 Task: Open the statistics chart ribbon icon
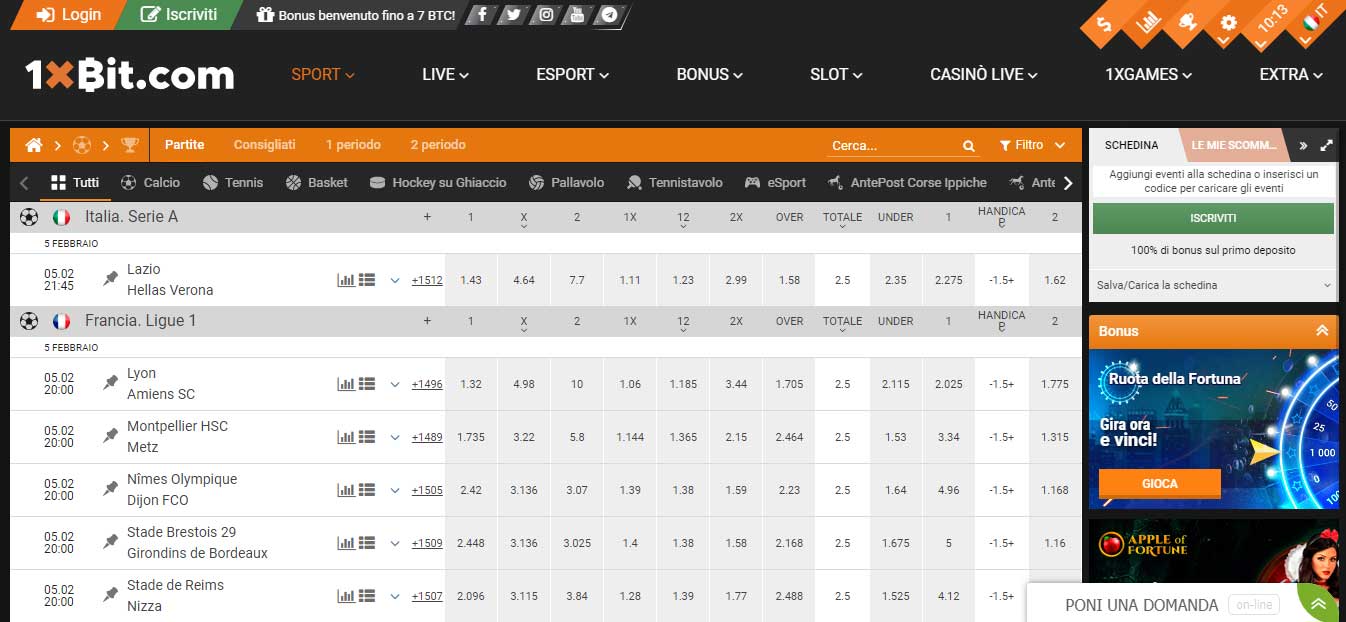(1147, 22)
